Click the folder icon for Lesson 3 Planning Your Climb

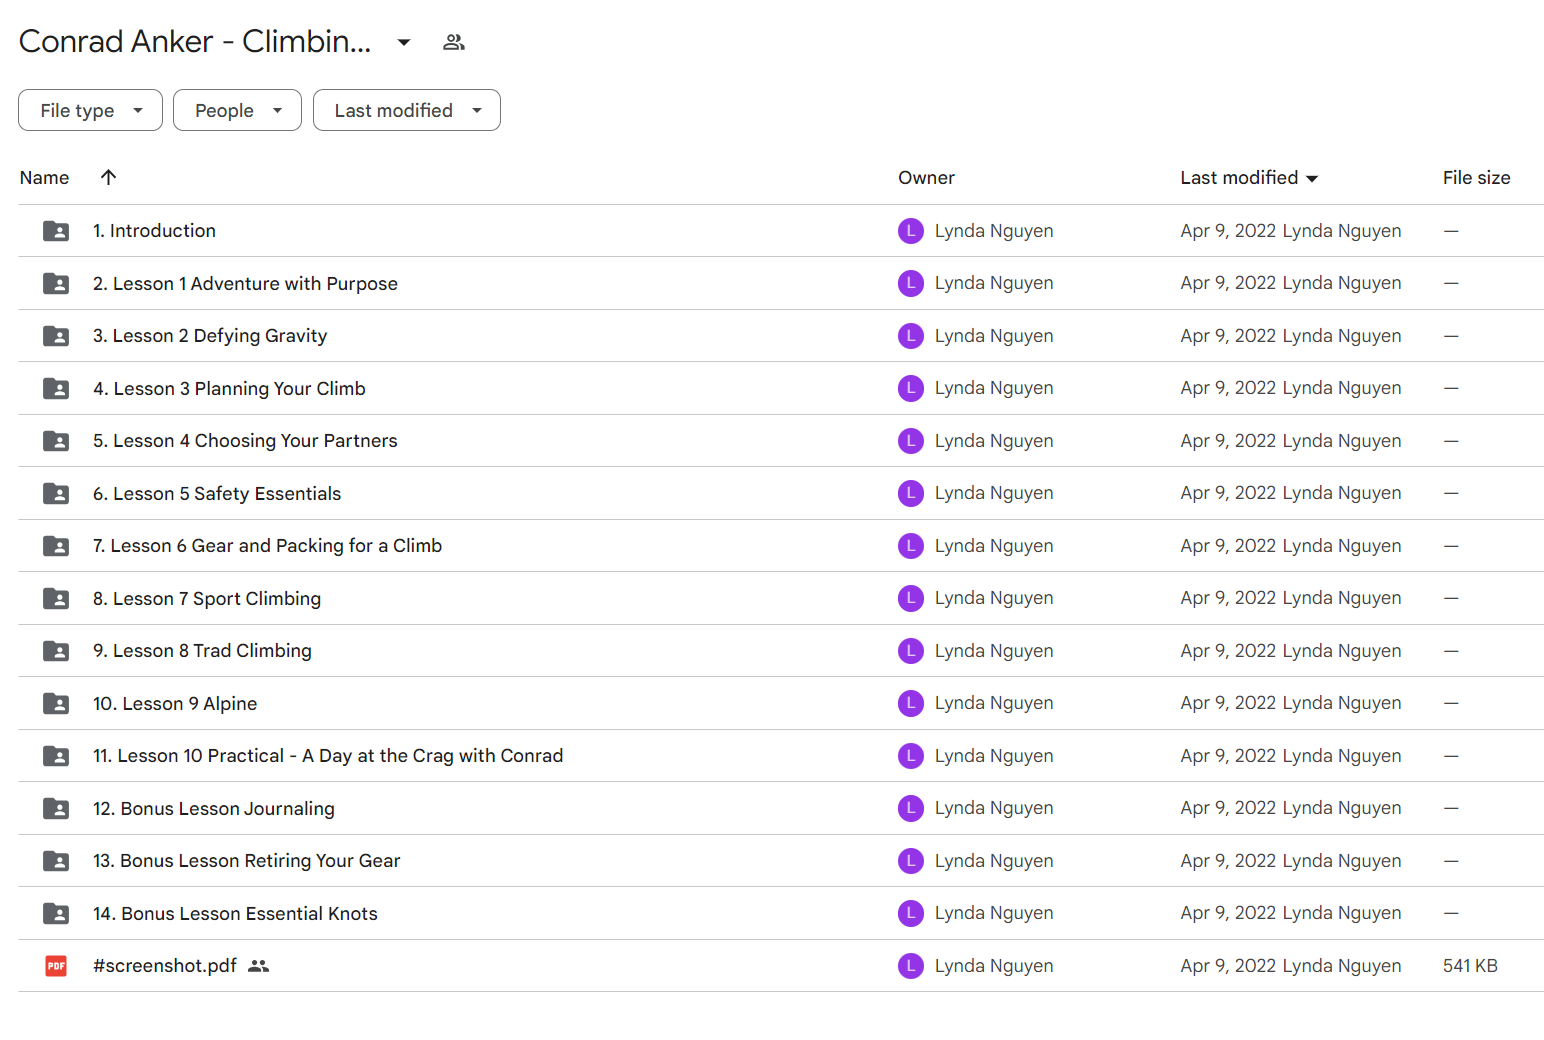pos(56,389)
